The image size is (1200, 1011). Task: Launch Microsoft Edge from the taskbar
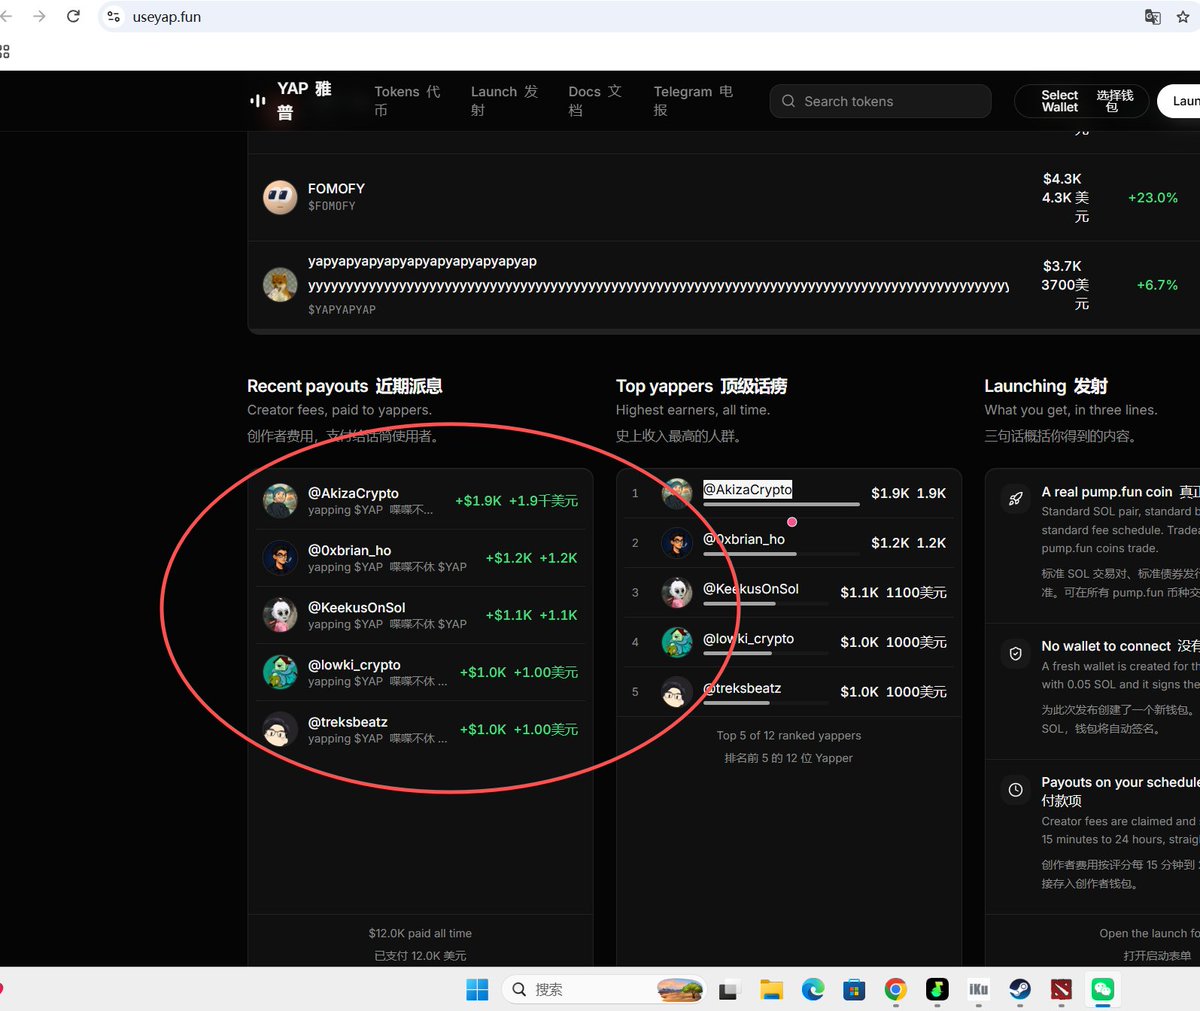(812, 989)
